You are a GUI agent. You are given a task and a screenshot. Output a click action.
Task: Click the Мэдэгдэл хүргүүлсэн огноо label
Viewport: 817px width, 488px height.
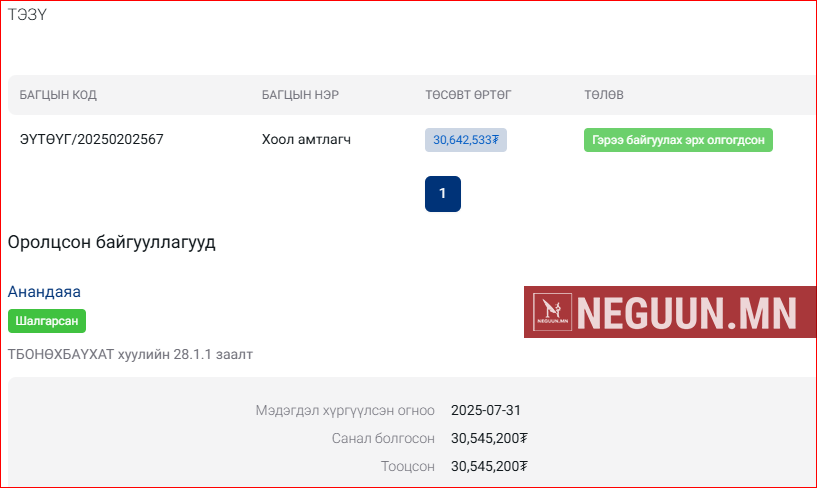pyautogui.click(x=345, y=410)
